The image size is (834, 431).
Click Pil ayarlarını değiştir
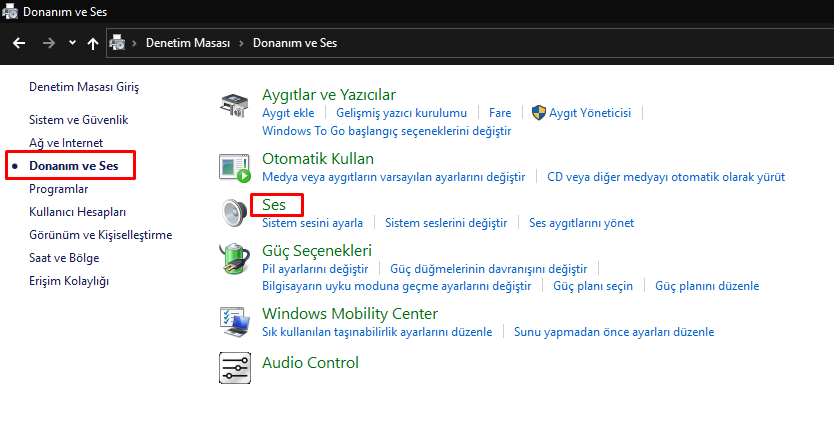point(315,269)
